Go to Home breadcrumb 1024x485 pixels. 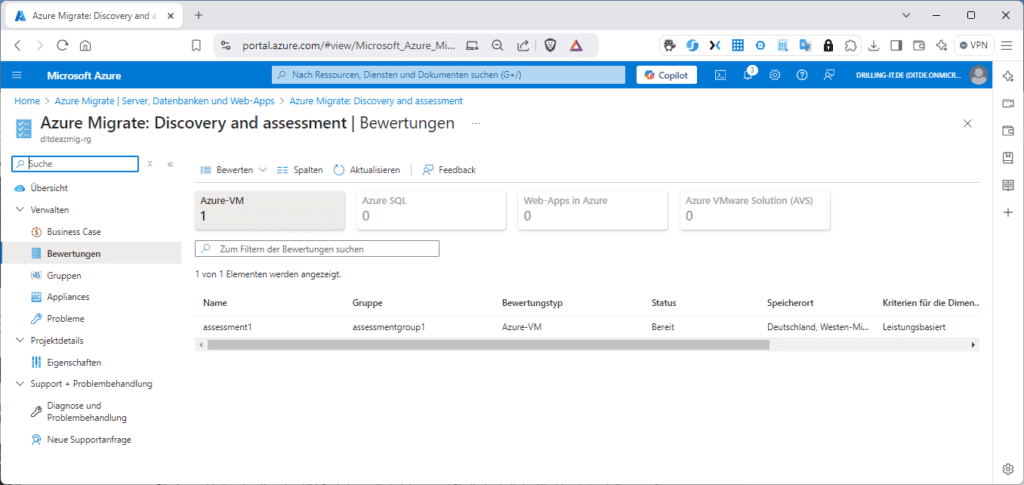(x=27, y=101)
